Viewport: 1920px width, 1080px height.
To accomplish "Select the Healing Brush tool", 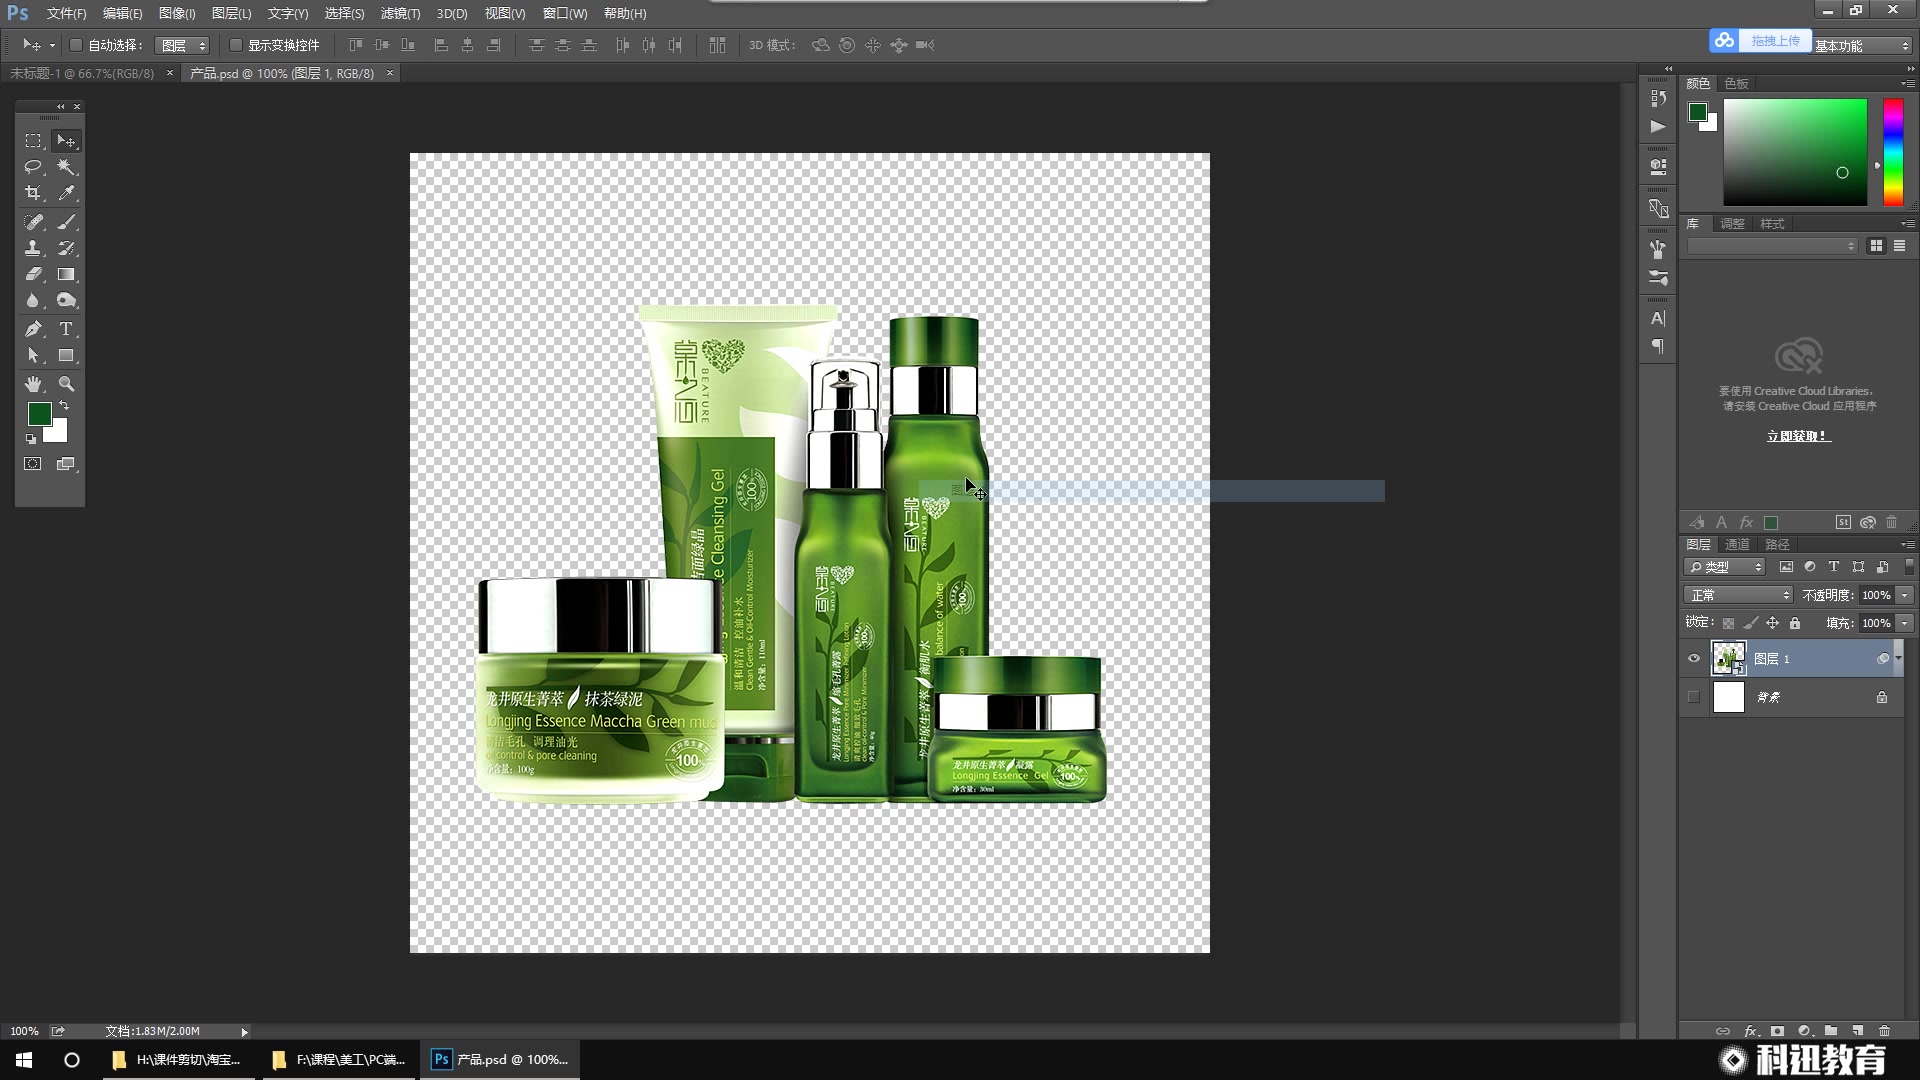I will pos(33,222).
